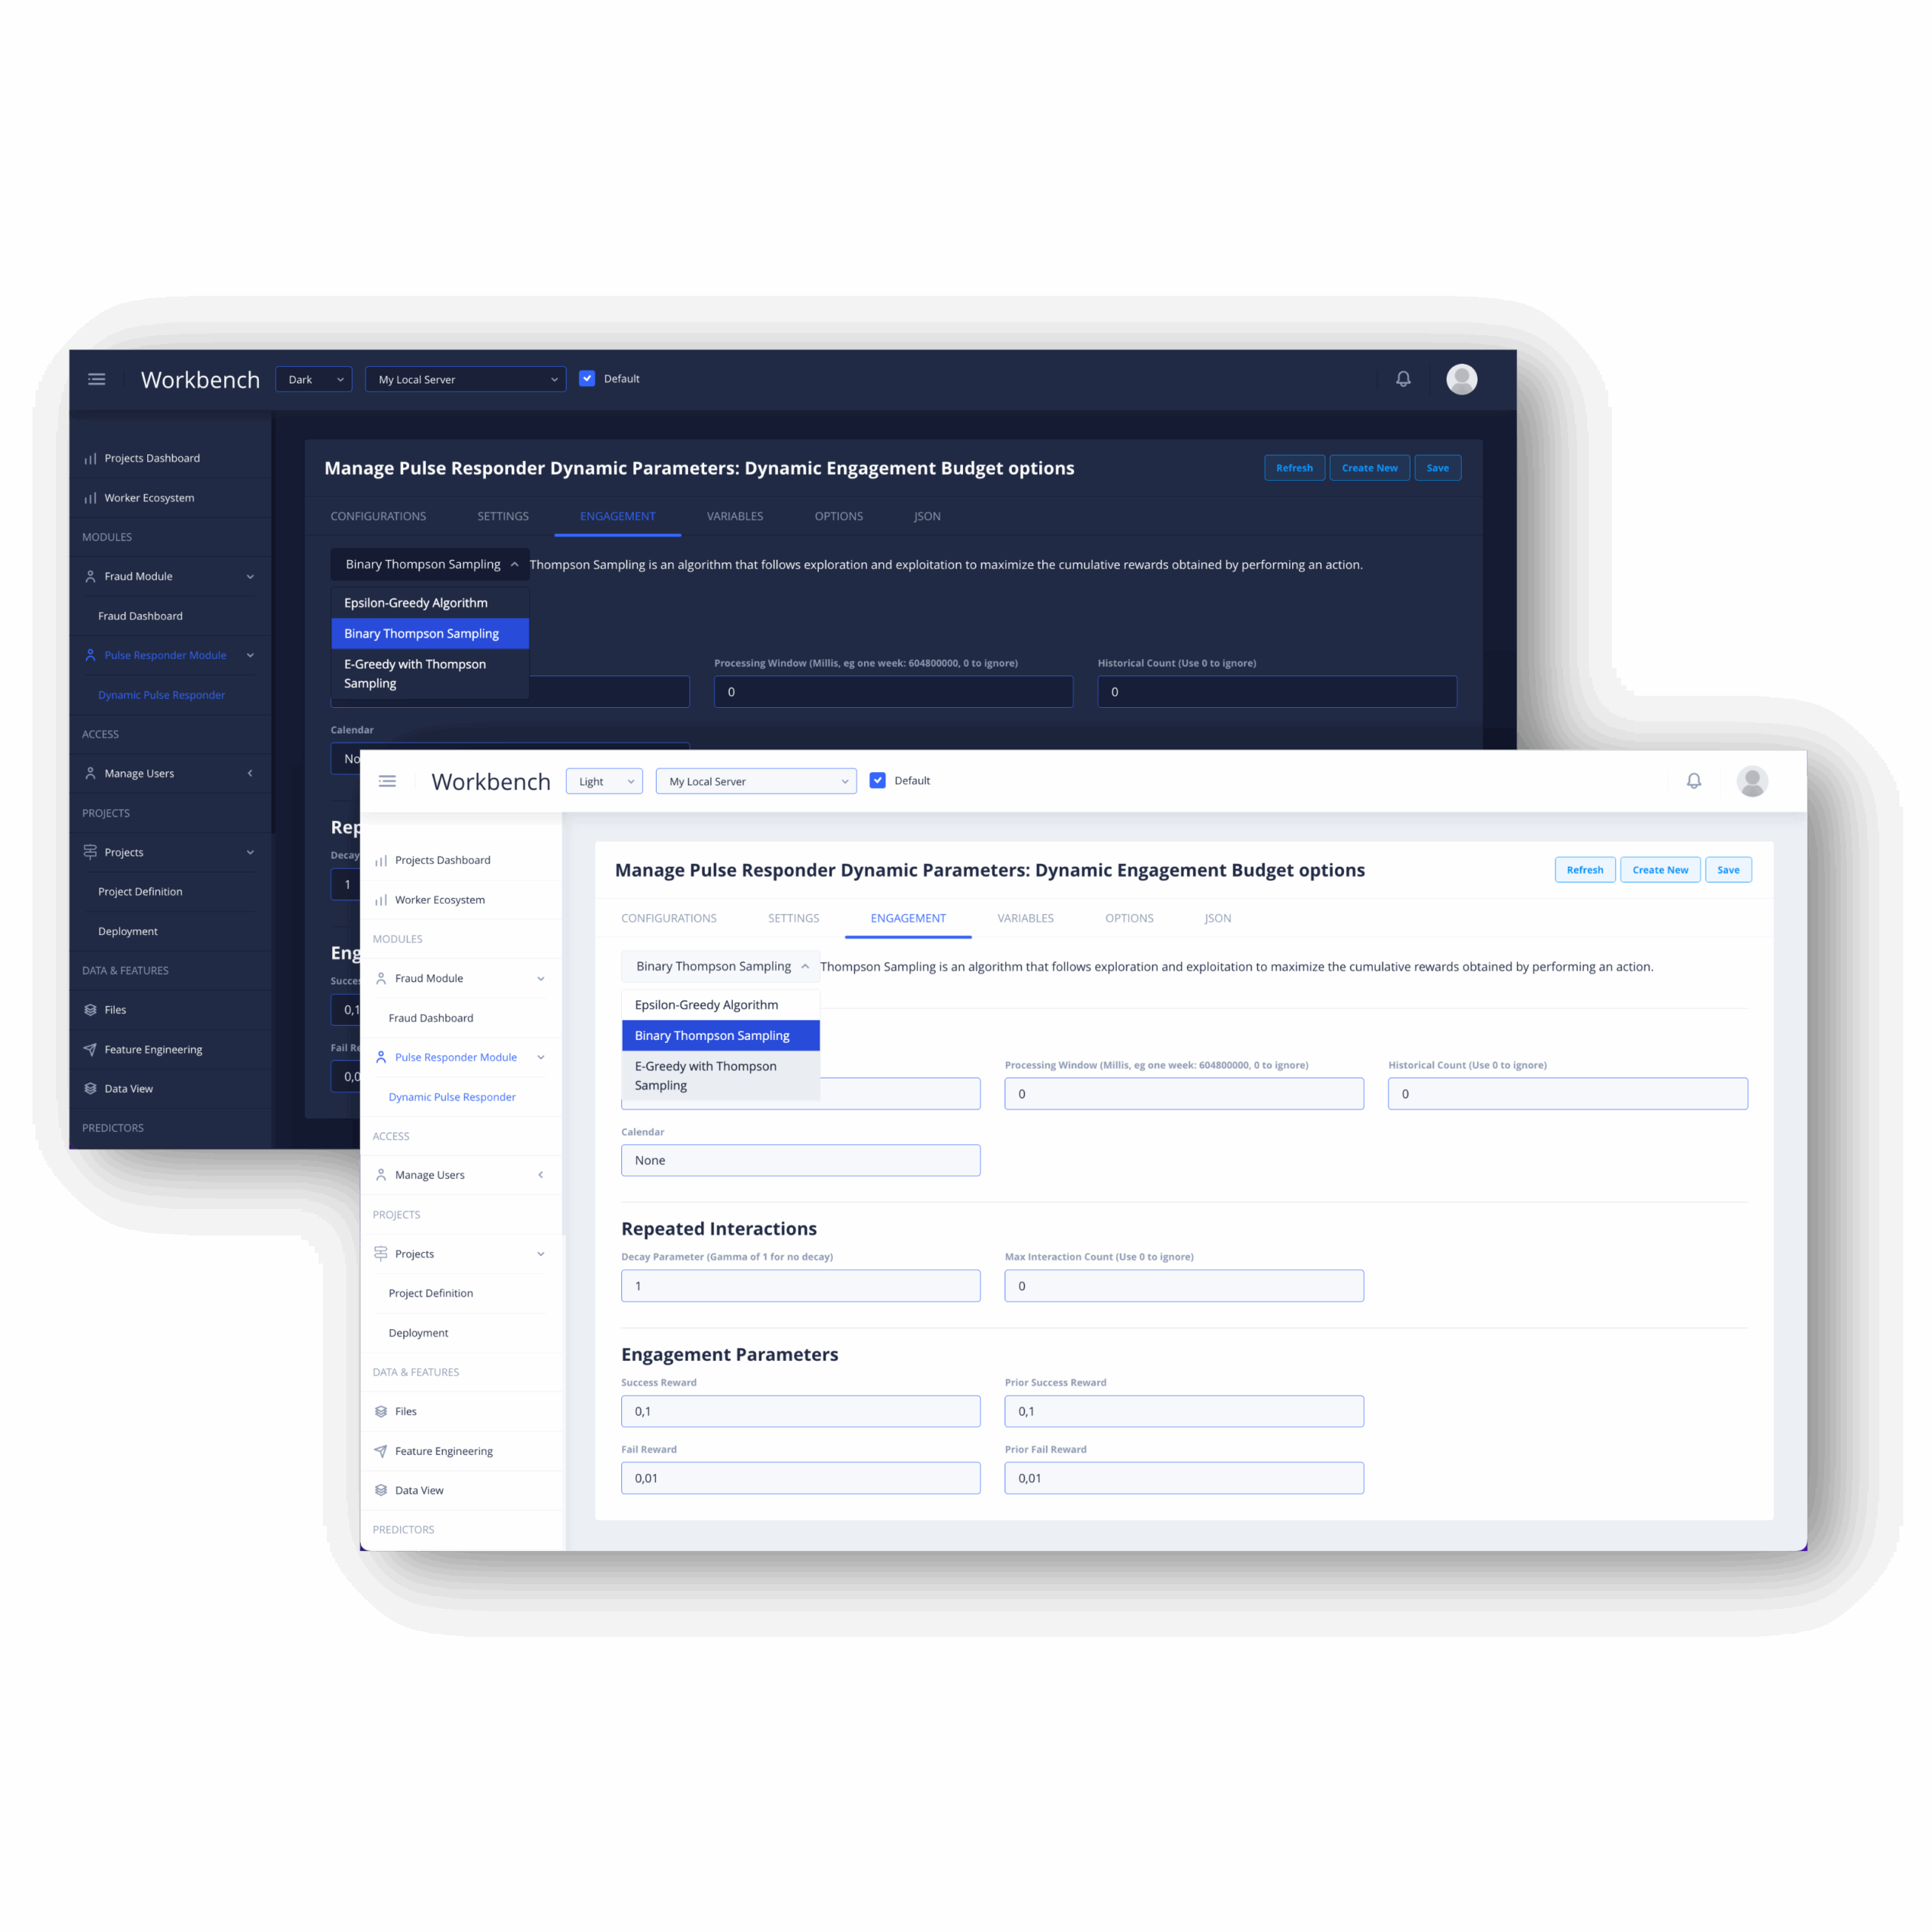1932x1932 pixels.
Task: Open Calendar None field in light window
Action: [800, 1160]
